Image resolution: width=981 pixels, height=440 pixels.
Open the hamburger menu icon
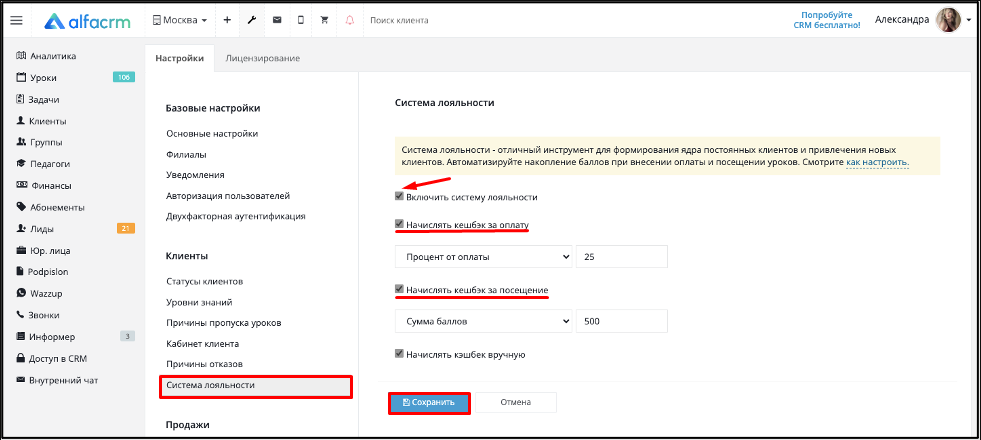point(16,20)
